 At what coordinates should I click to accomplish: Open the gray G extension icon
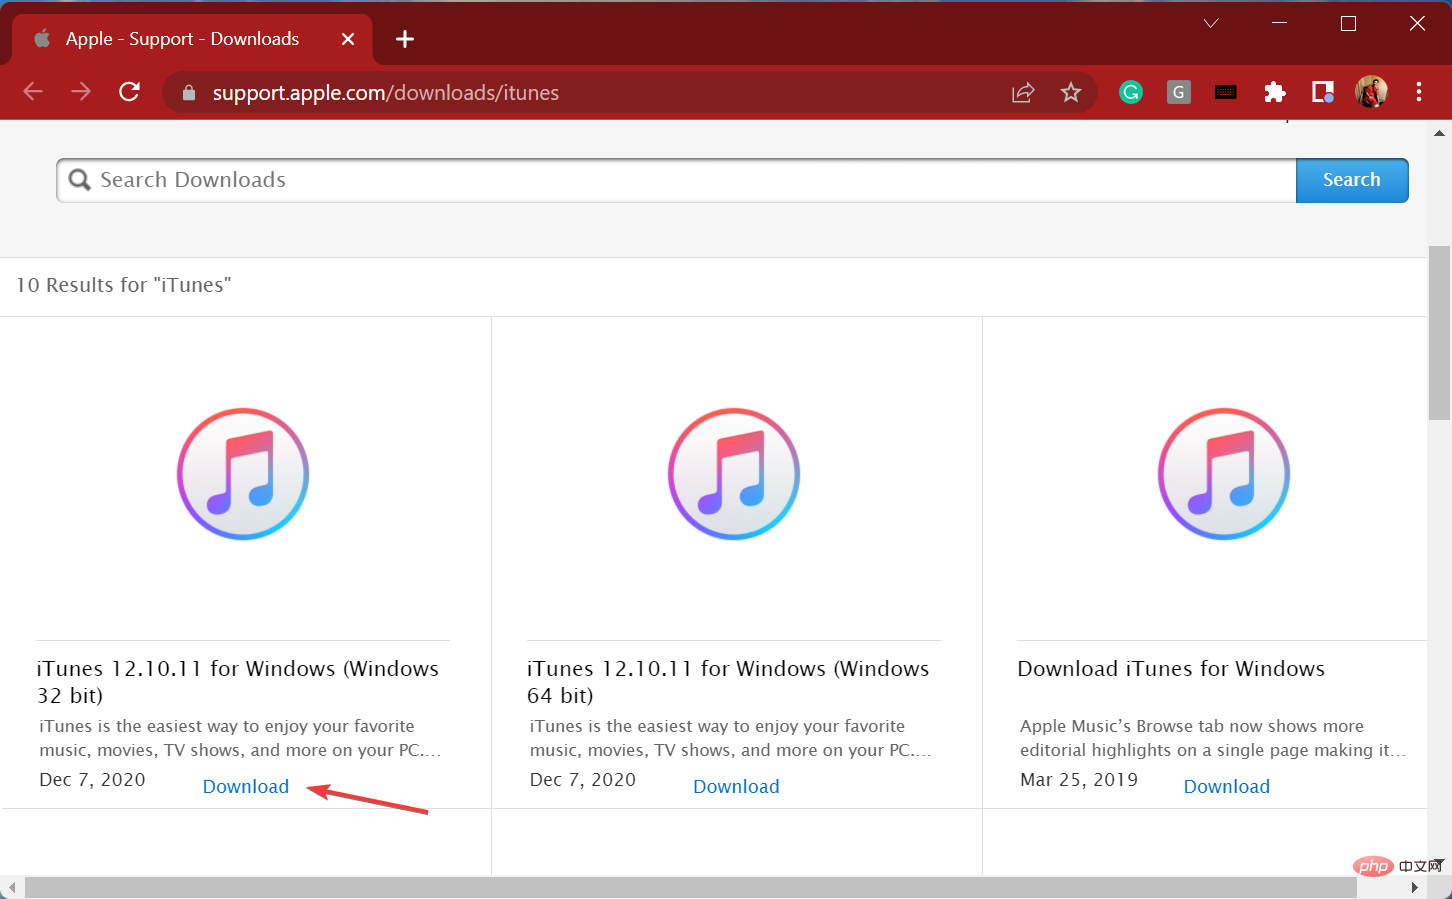pyautogui.click(x=1179, y=93)
